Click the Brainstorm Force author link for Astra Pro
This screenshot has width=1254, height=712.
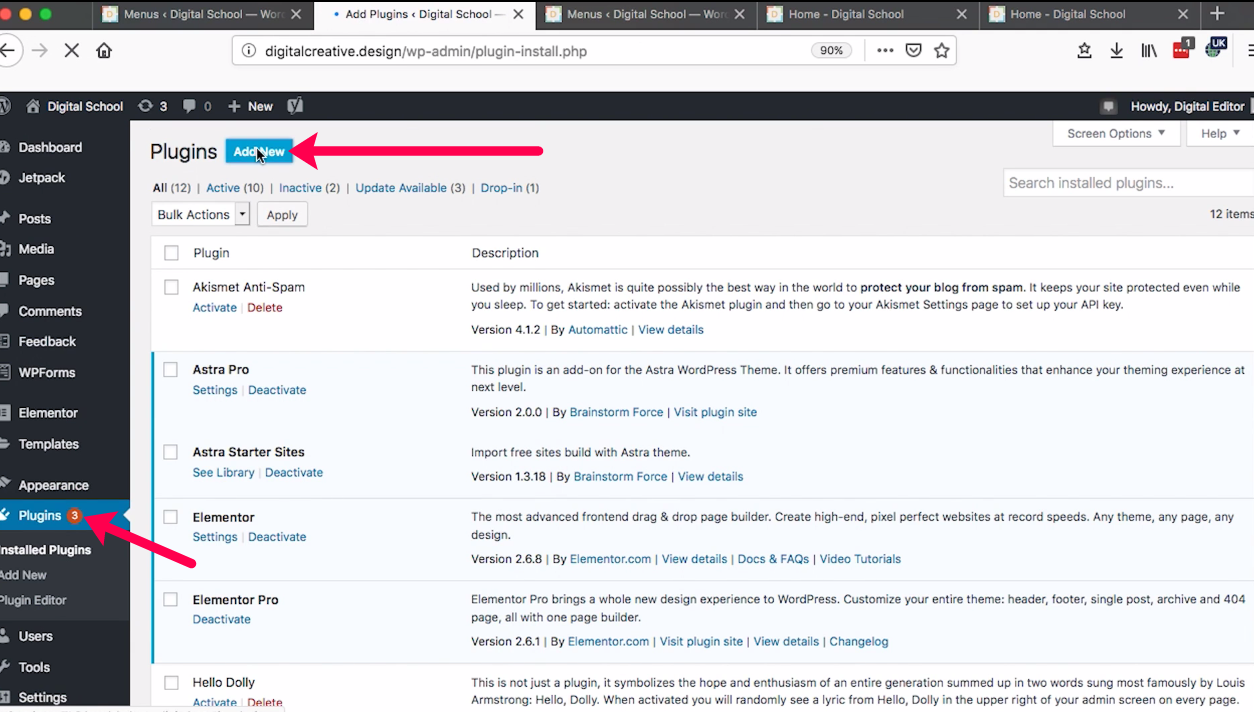point(616,412)
